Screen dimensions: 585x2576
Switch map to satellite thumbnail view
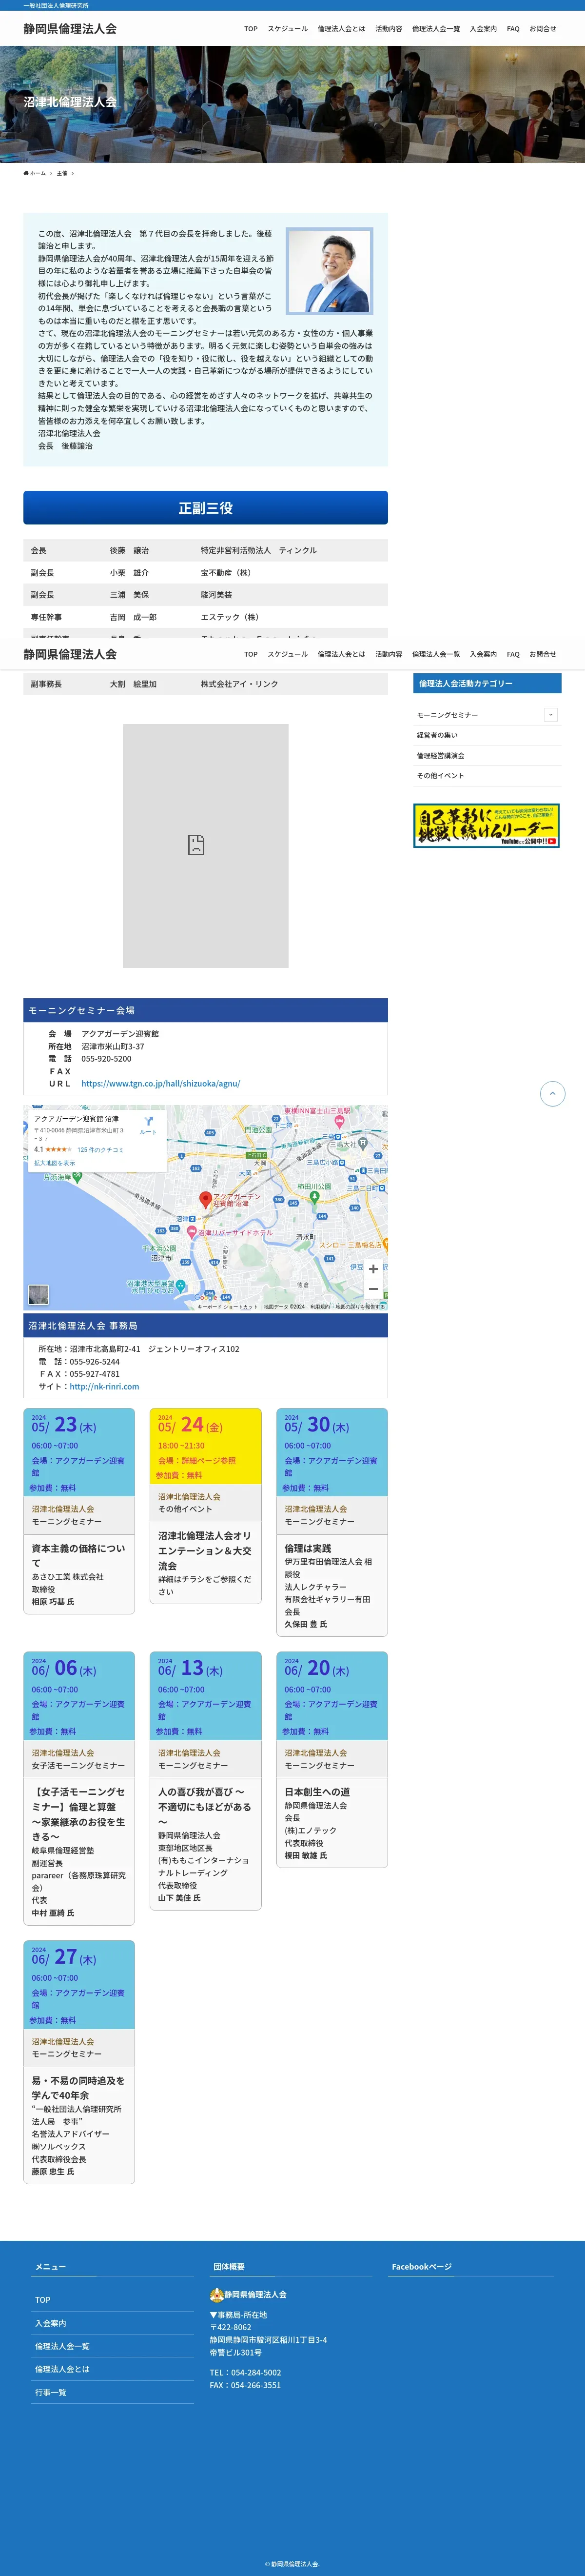click(x=38, y=1294)
